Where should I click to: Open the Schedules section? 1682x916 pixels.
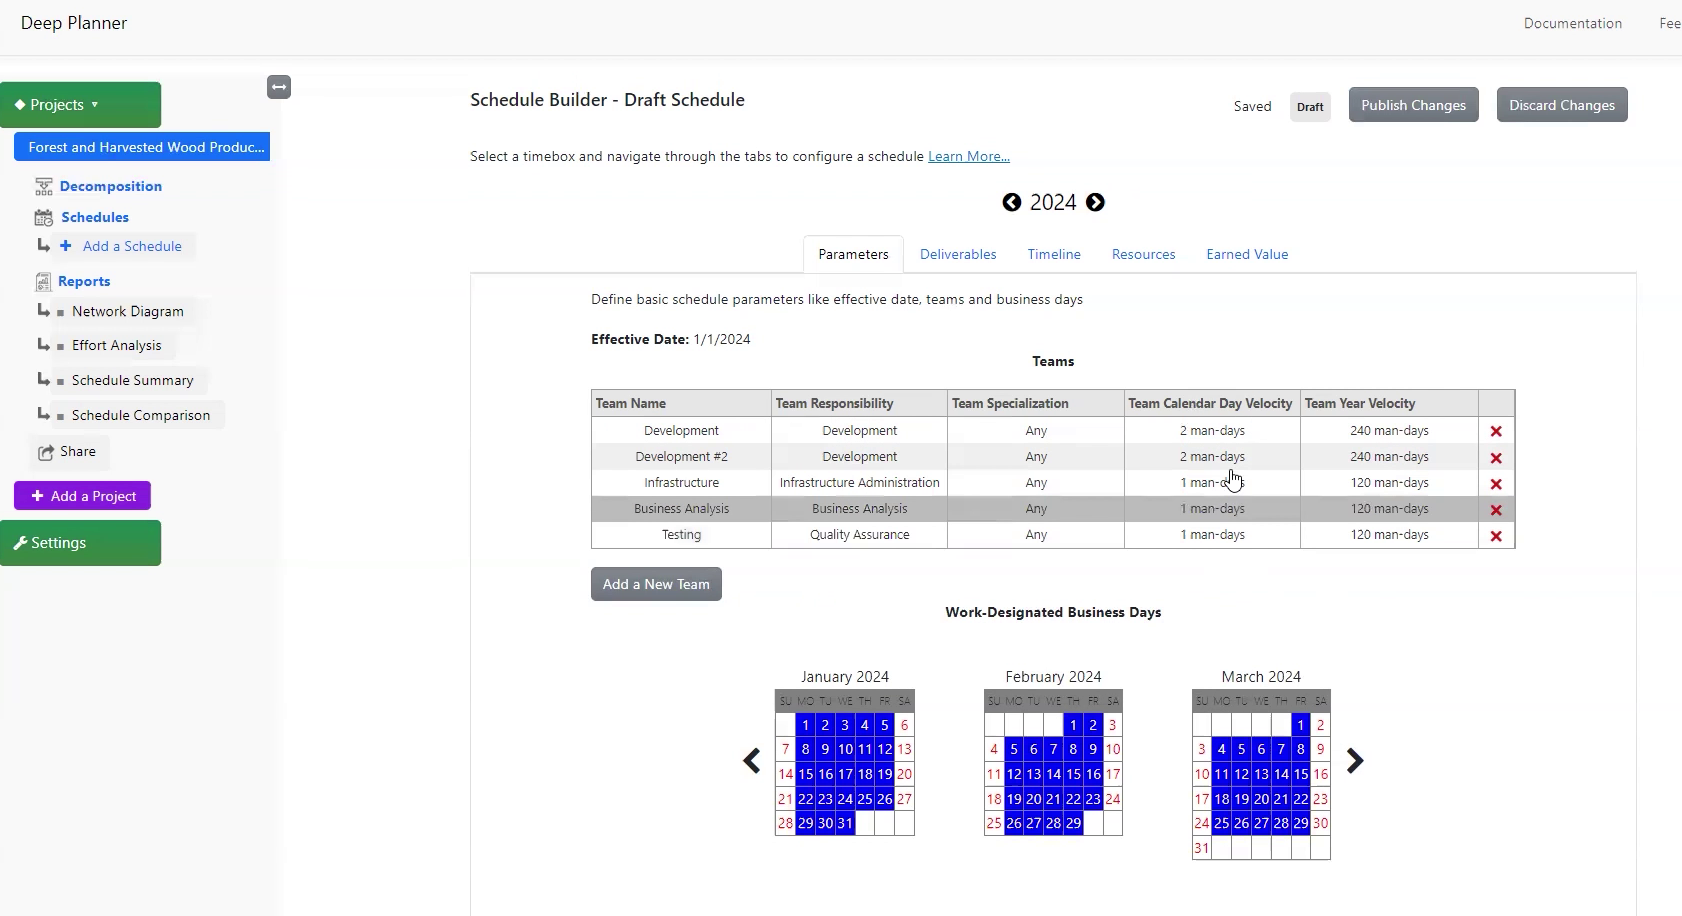pos(95,217)
